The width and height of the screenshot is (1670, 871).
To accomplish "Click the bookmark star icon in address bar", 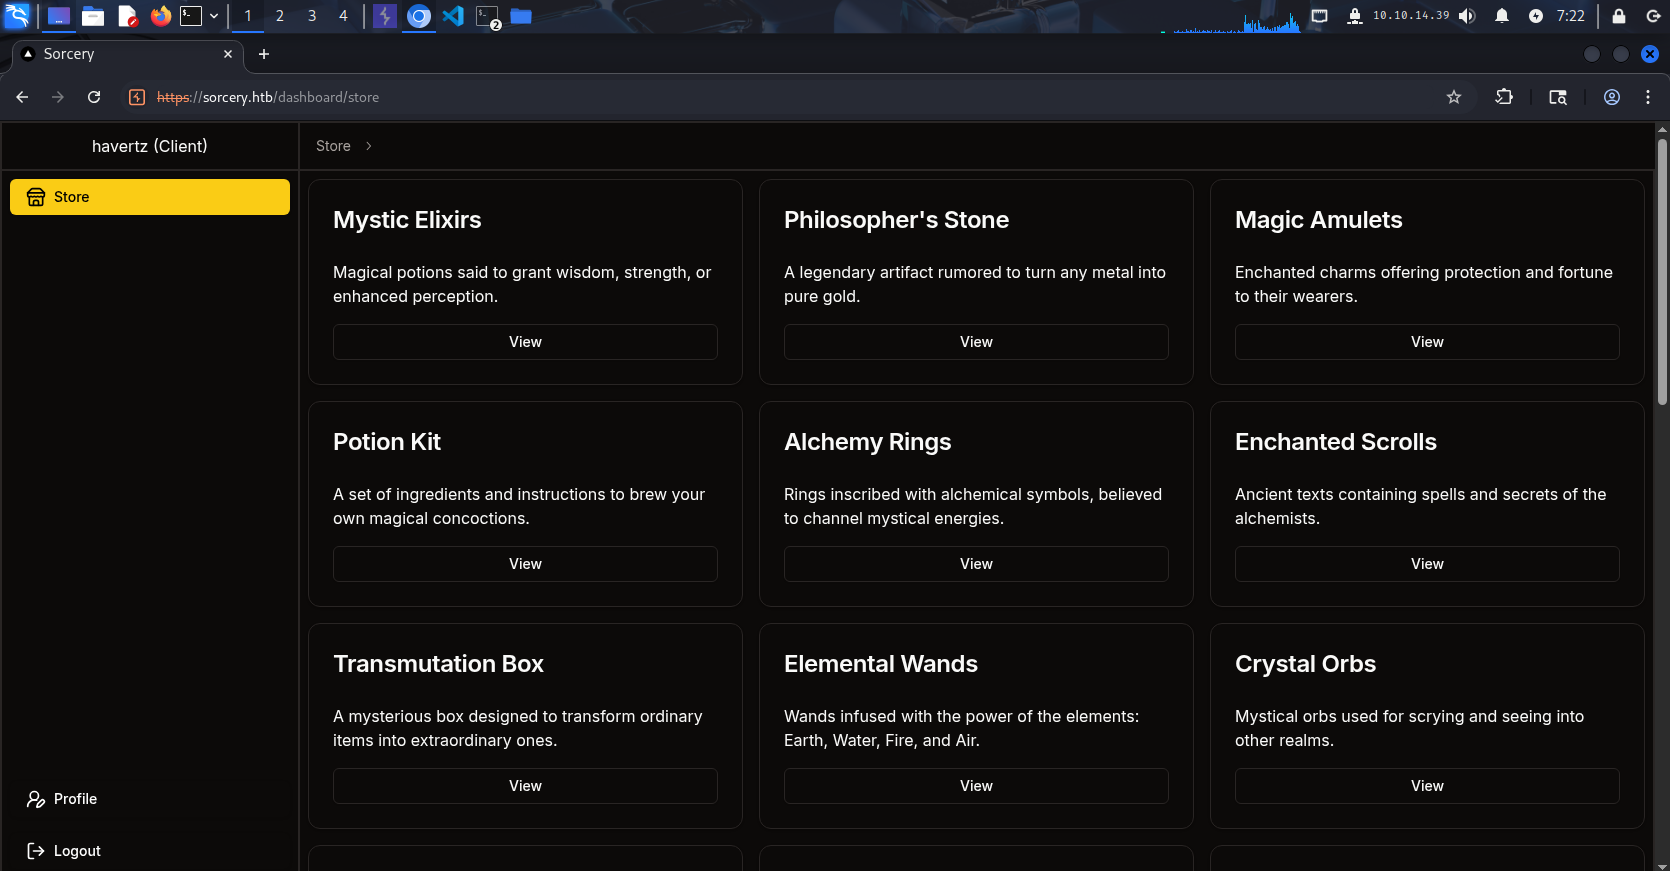I will click(1453, 97).
